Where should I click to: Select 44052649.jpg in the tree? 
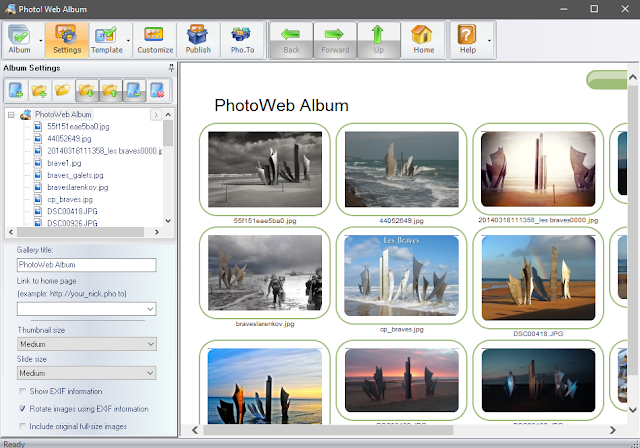(x=69, y=139)
